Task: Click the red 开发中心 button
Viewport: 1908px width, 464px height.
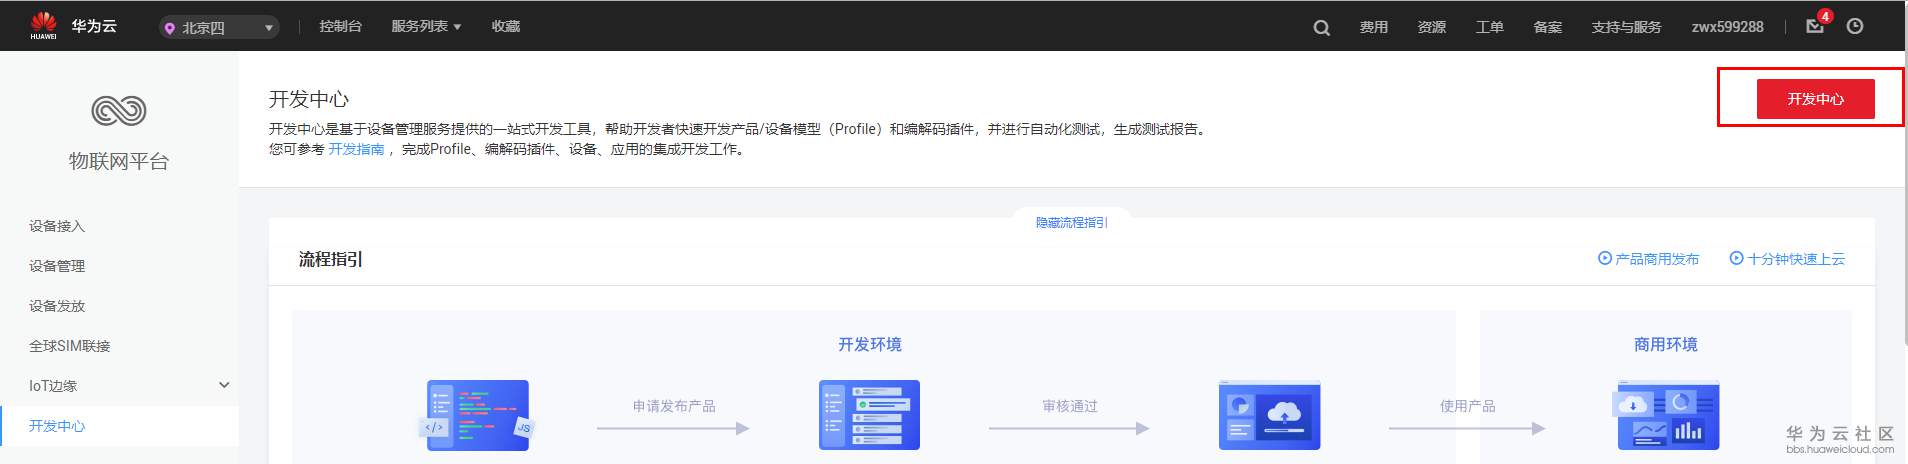Action: (x=1815, y=99)
